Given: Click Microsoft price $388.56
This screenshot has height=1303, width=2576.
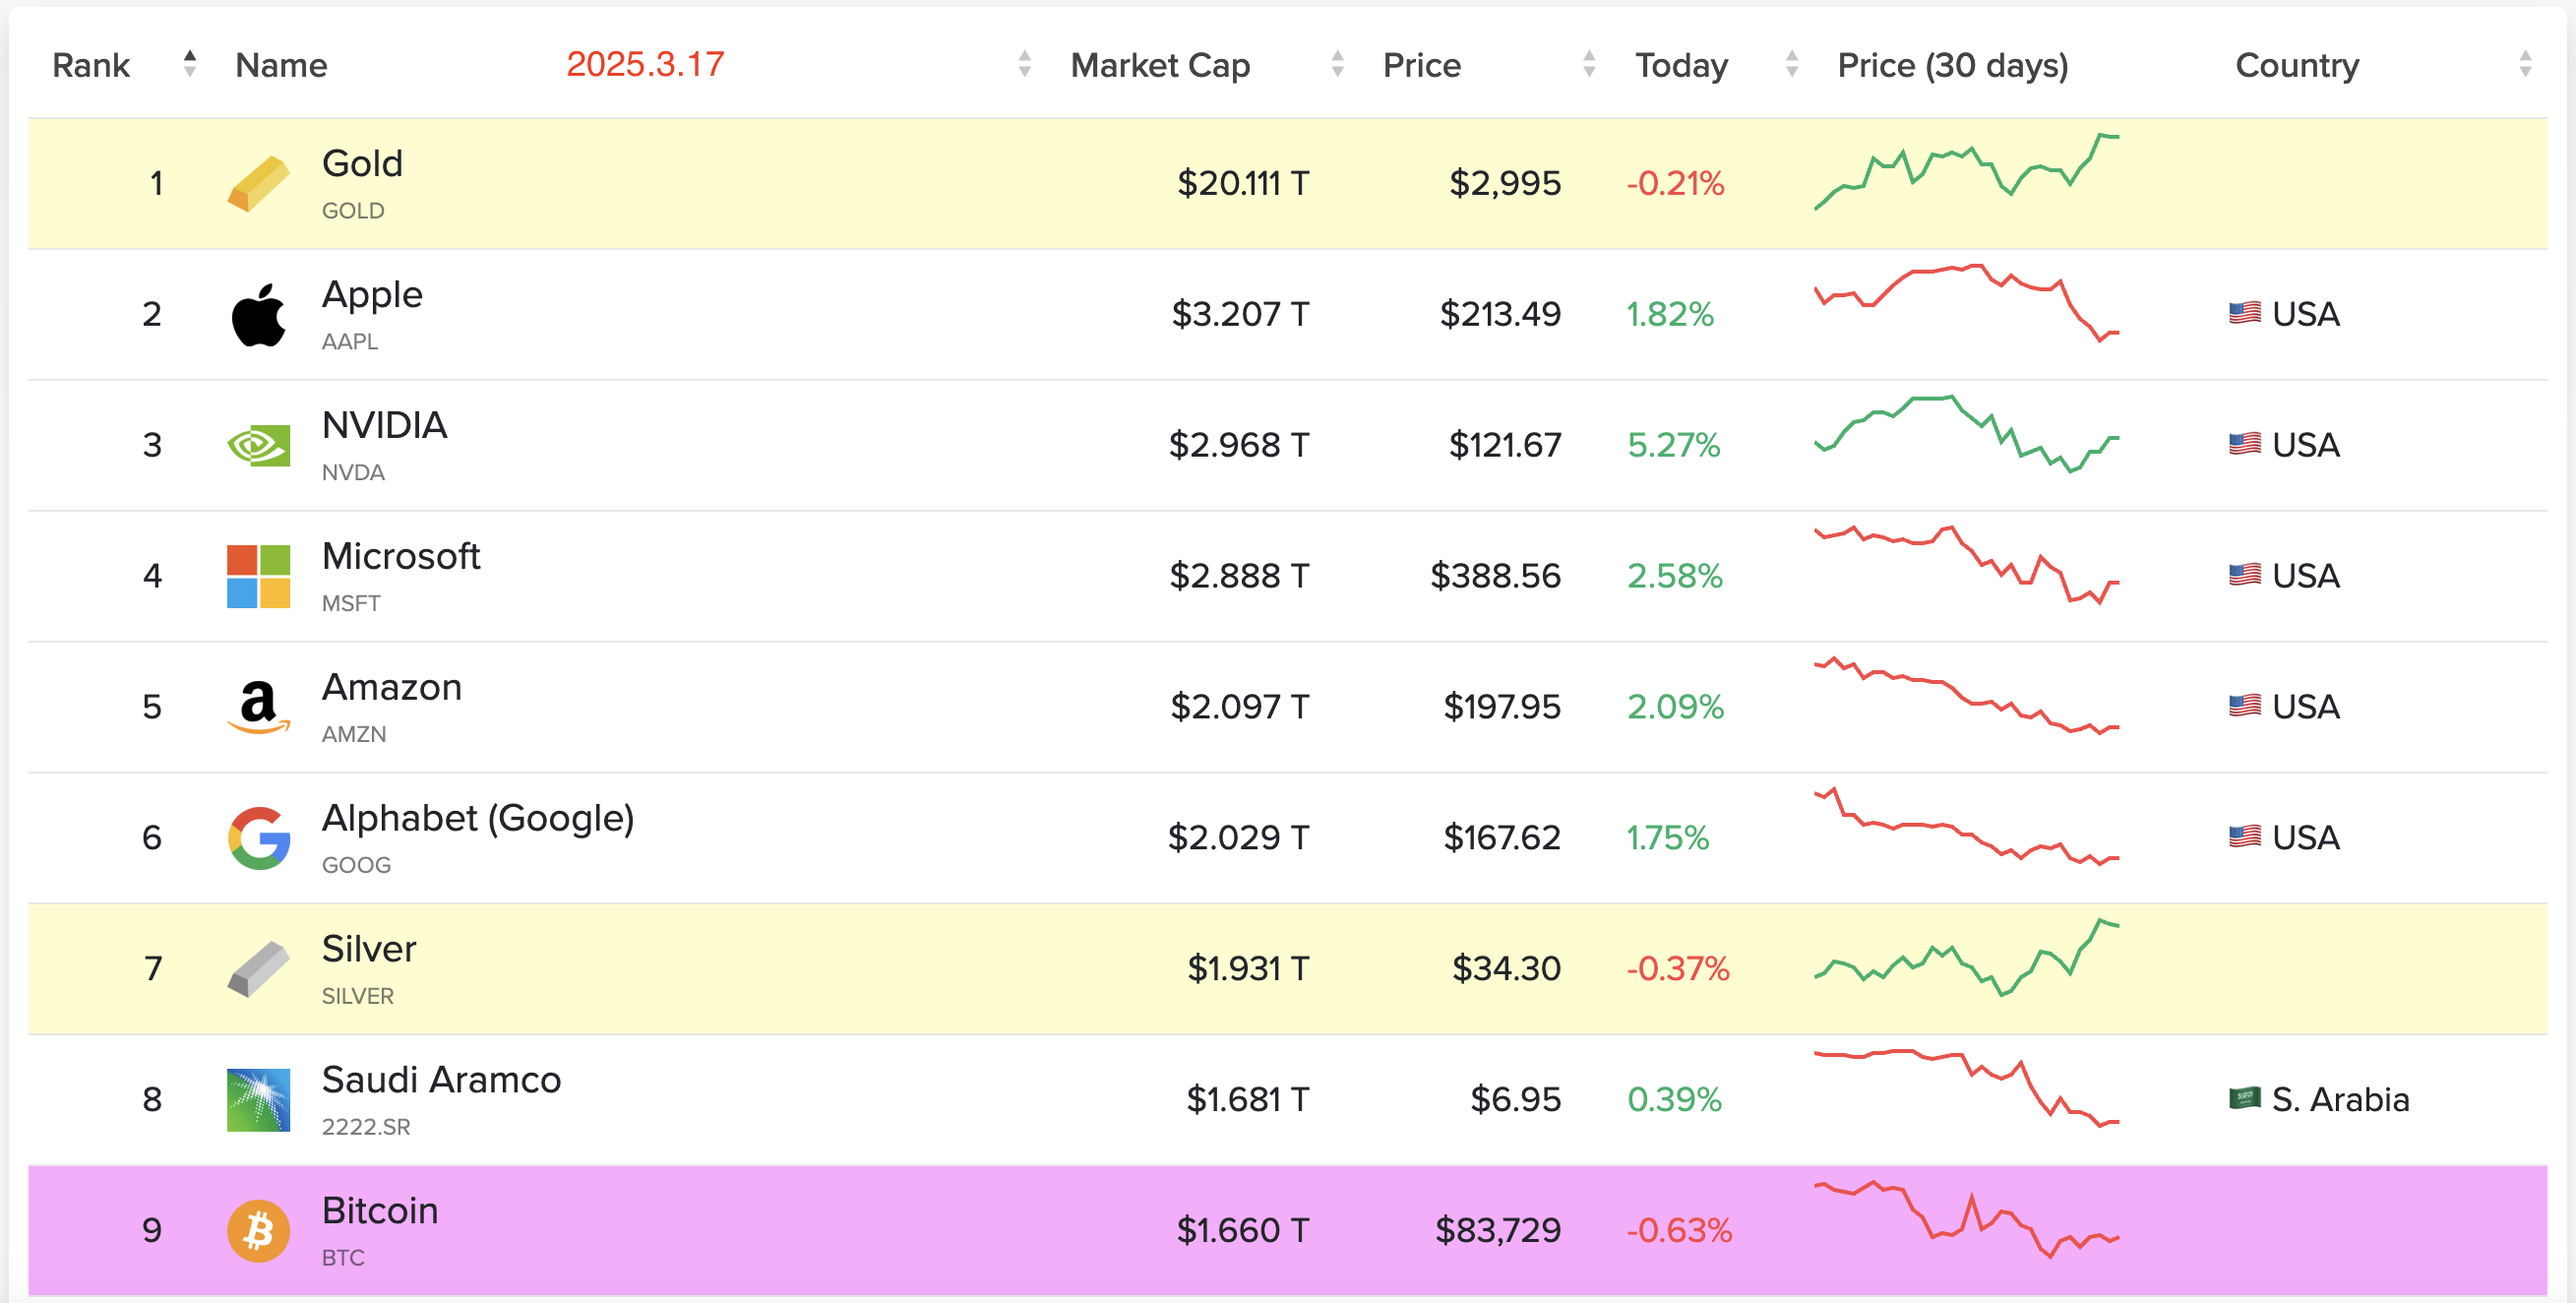Looking at the screenshot, I should (1496, 576).
